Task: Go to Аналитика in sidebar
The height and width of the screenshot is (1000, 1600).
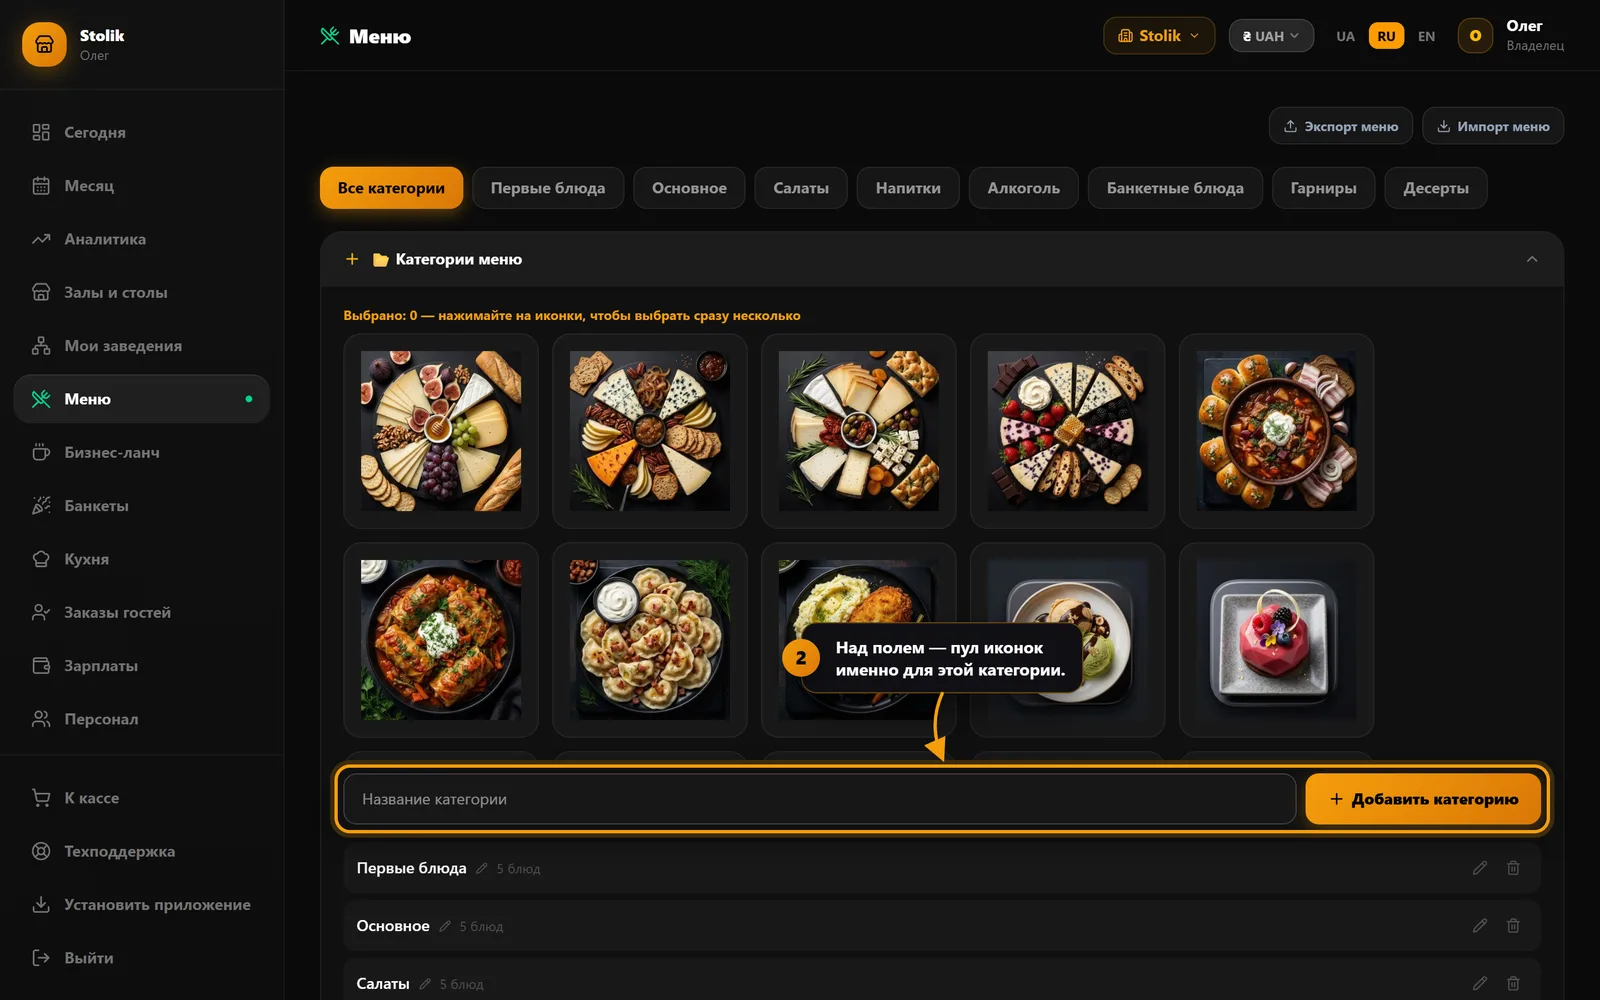Action: point(141,239)
